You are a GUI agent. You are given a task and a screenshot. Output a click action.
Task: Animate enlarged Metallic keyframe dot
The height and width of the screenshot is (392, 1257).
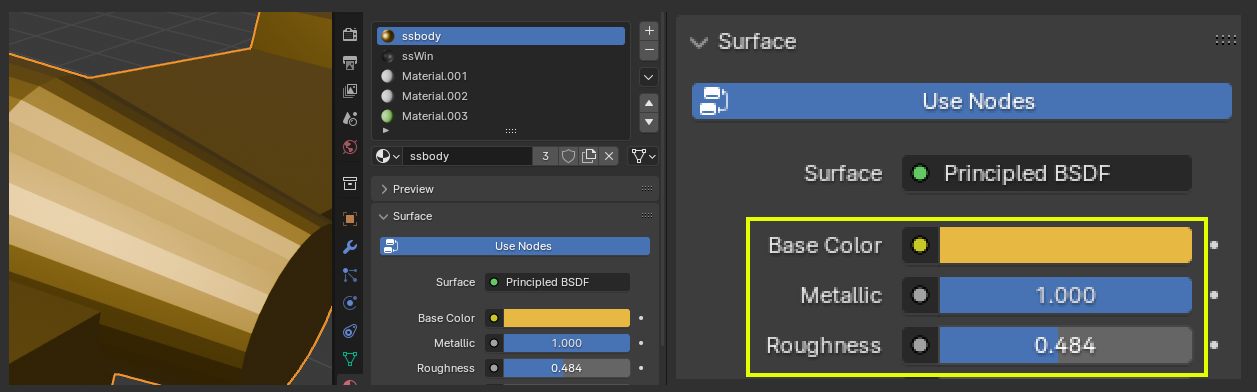[1214, 296]
